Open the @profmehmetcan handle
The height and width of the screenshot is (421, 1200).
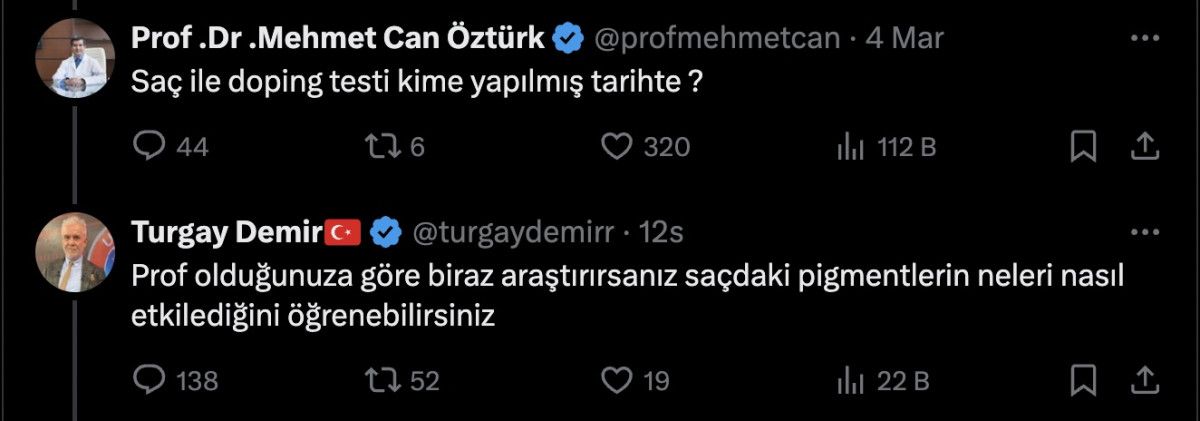tap(717, 39)
